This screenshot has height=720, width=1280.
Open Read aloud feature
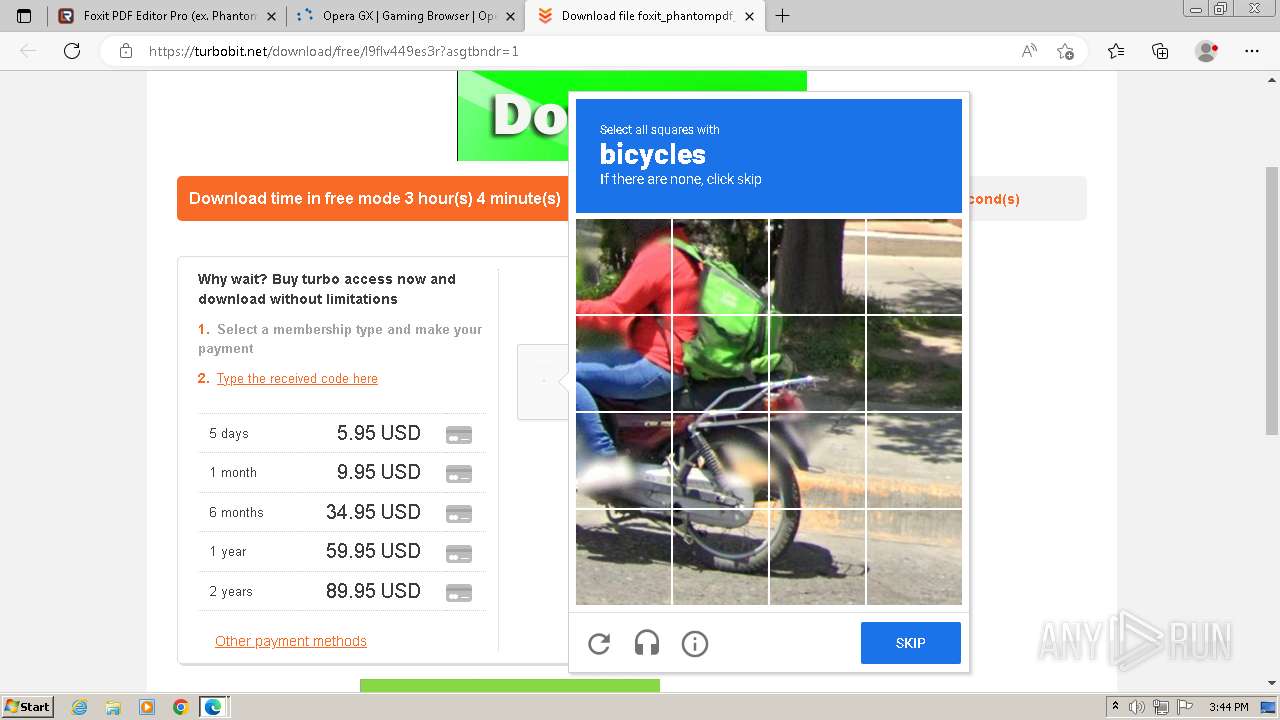click(1029, 51)
